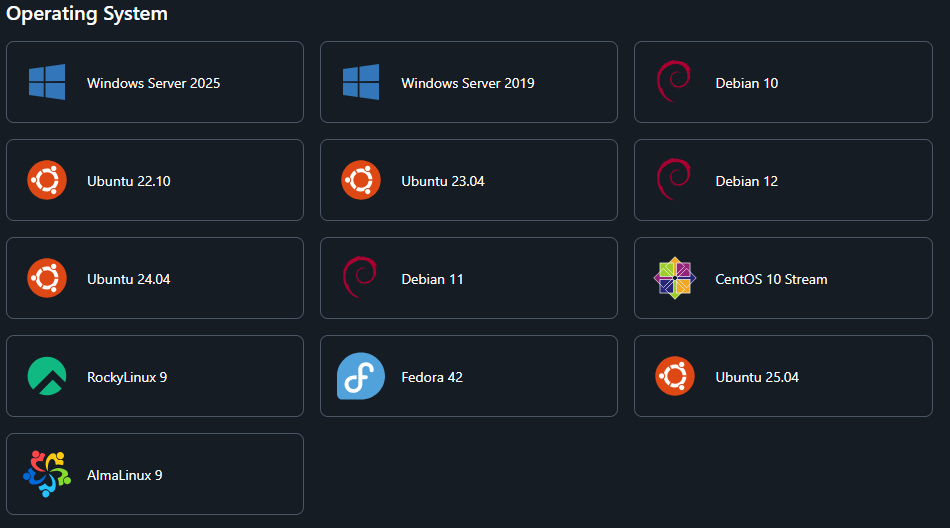The width and height of the screenshot is (950, 528).
Task: Click the Fedora 42 blue logo
Action: pos(360,376)
